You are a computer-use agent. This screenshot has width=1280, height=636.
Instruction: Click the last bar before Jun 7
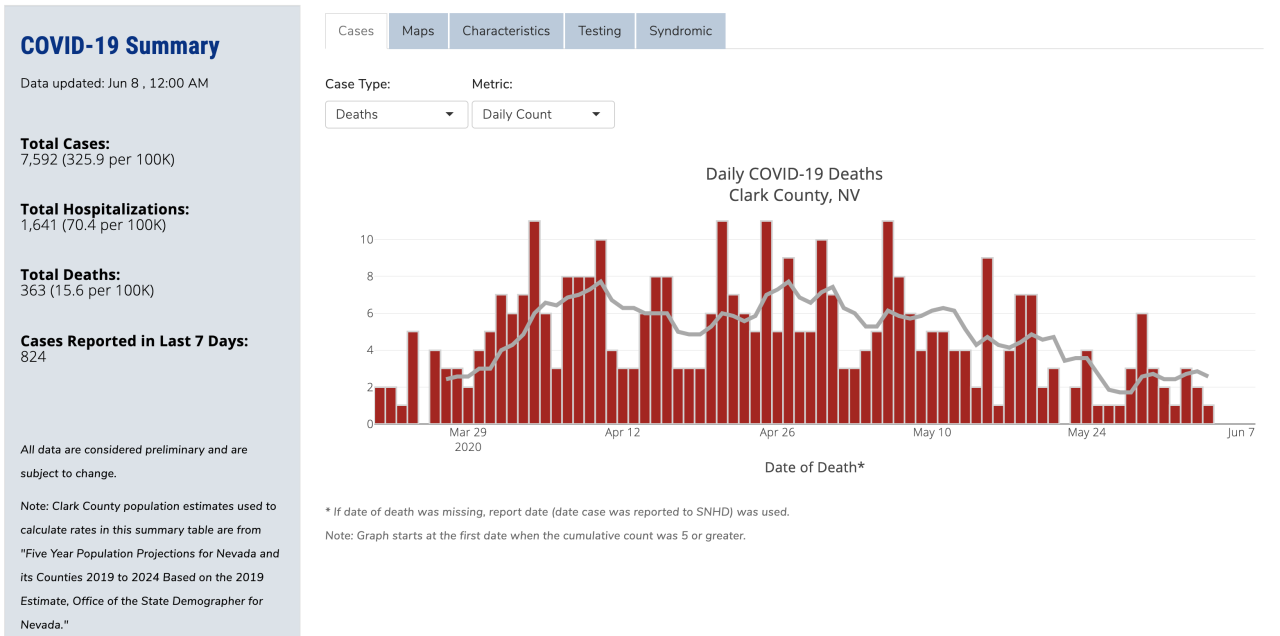[x=1208, y=414]
